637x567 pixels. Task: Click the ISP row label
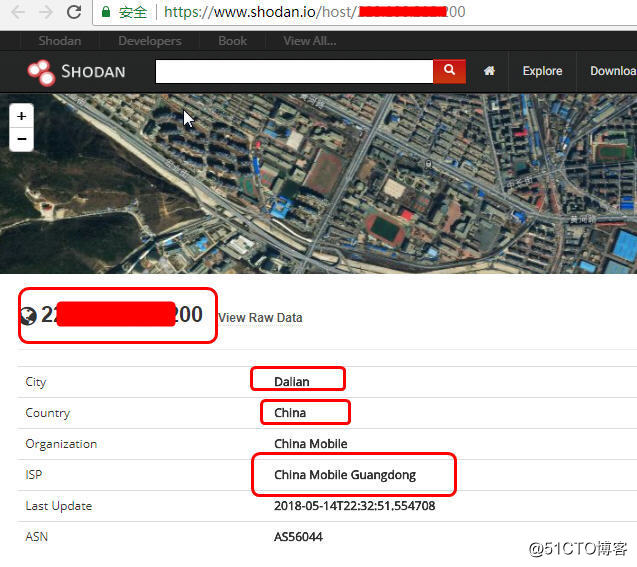[33, 475]
